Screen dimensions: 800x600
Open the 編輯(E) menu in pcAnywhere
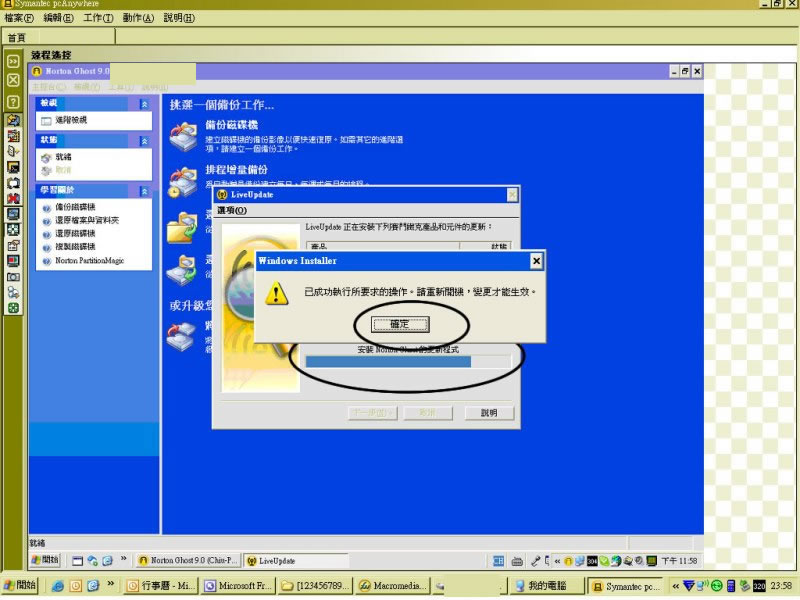click(59, 18)
